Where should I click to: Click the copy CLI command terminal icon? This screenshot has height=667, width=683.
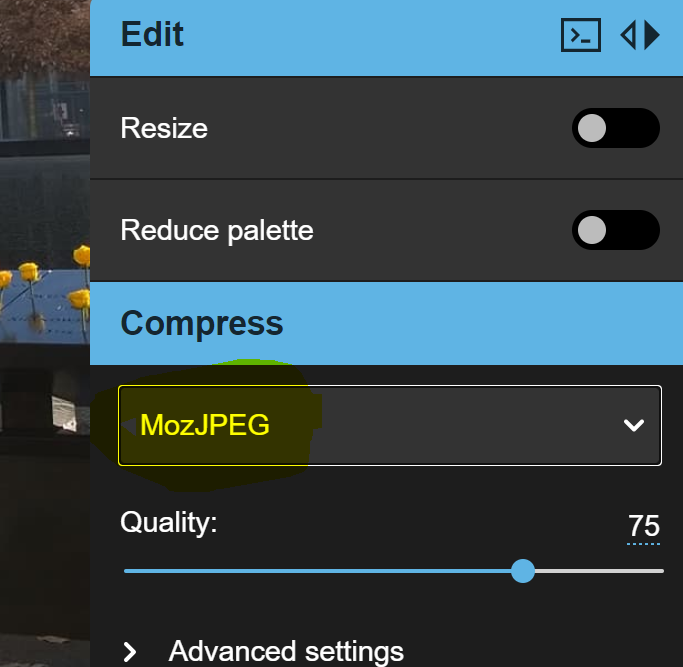tap(580, 36)
